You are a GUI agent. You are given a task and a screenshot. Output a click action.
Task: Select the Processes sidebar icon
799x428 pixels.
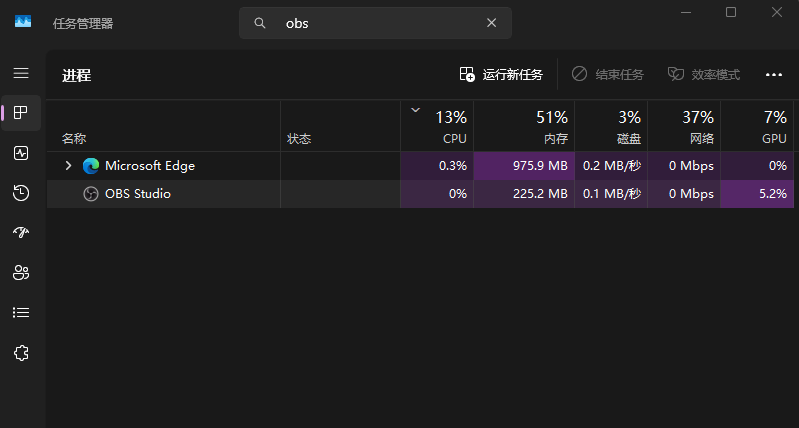21,113
